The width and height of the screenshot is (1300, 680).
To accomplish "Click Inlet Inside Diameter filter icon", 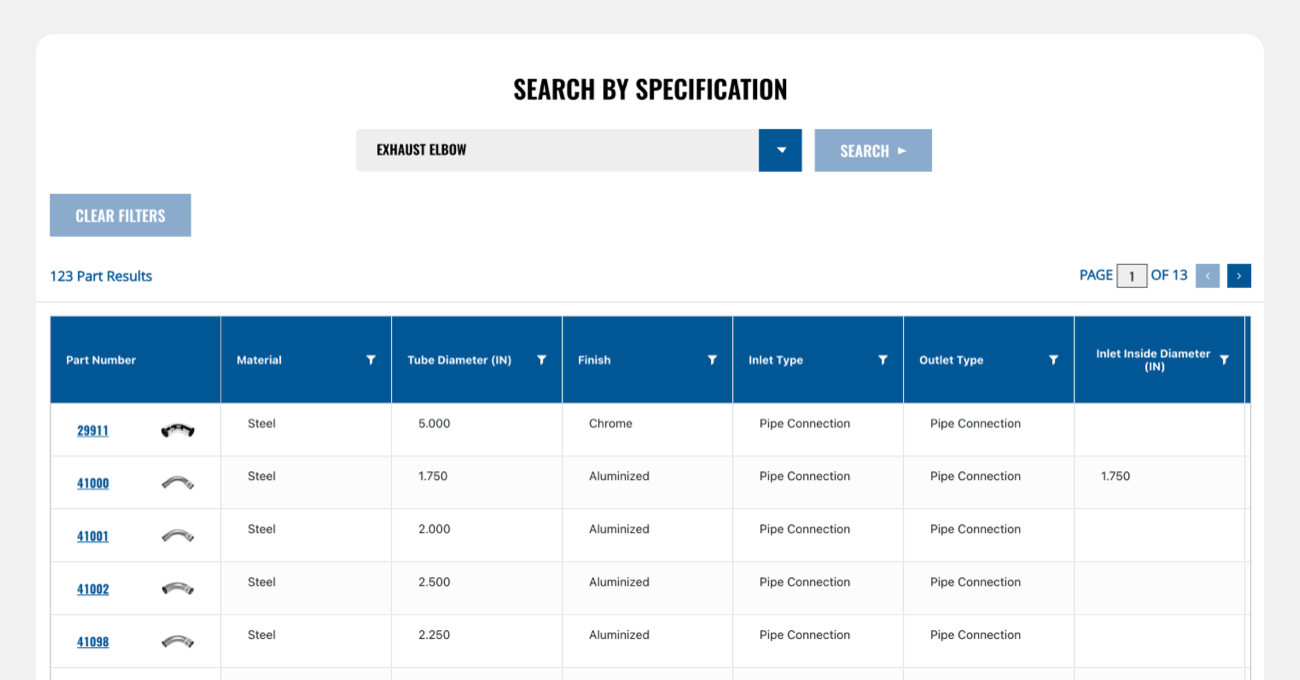I will coord(1224,360).
